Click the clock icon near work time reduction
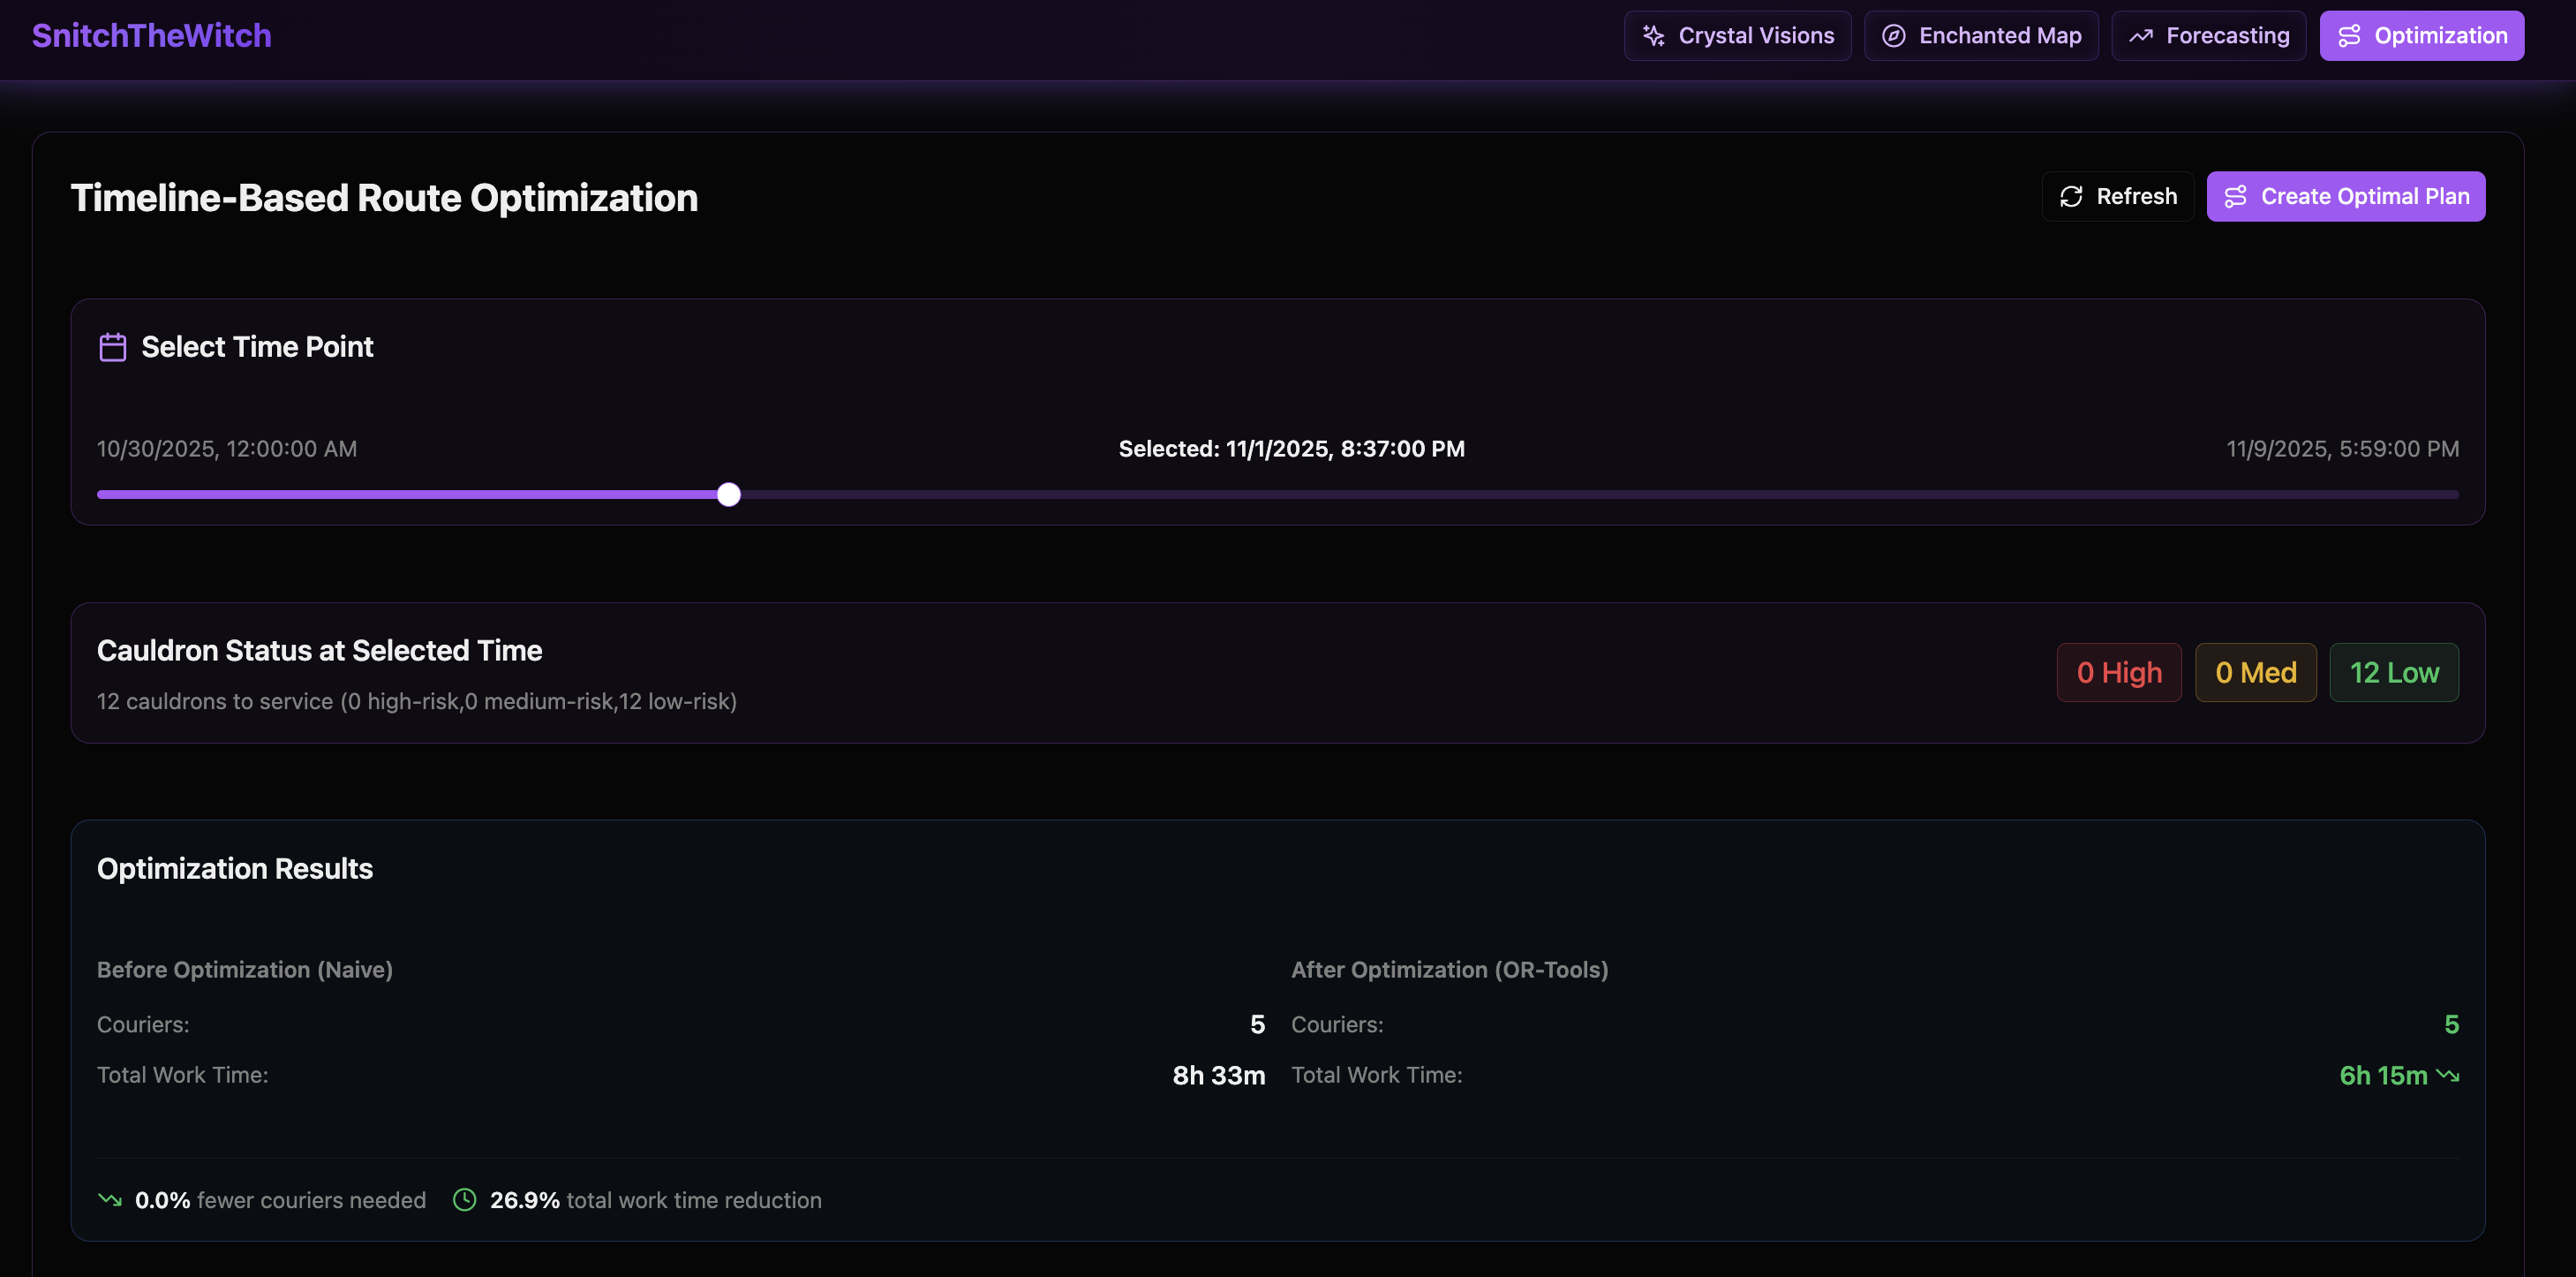2576x1277 pixels. 464,1200
